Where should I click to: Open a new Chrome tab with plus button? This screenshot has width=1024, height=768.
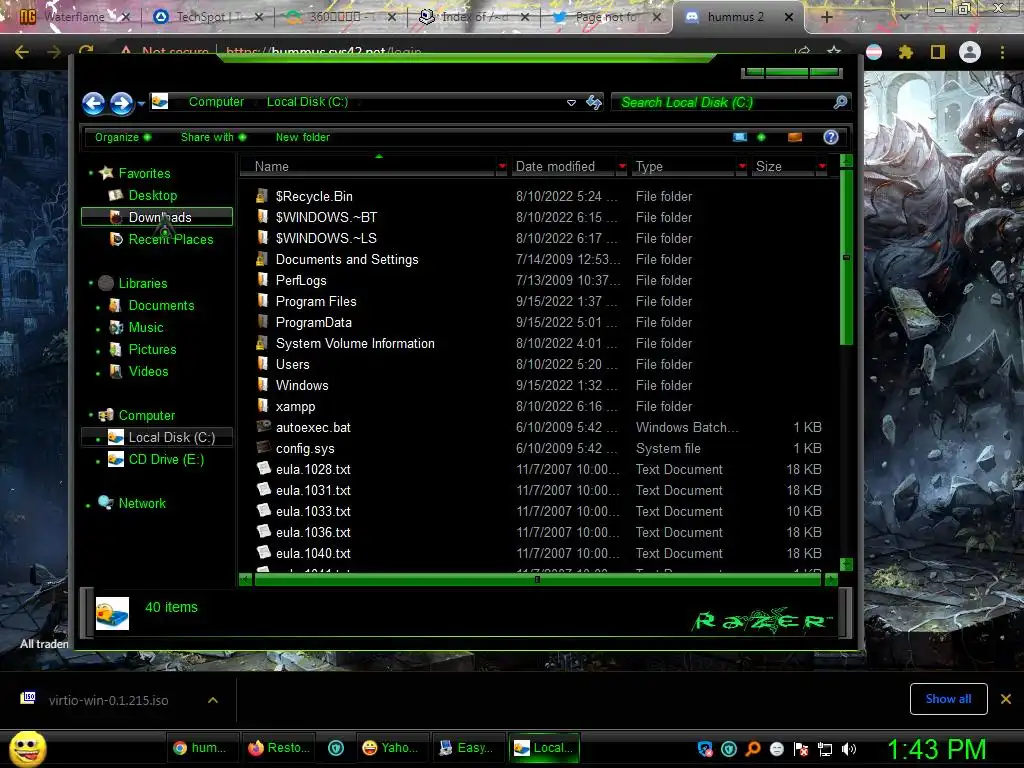[x=826, y=17]
